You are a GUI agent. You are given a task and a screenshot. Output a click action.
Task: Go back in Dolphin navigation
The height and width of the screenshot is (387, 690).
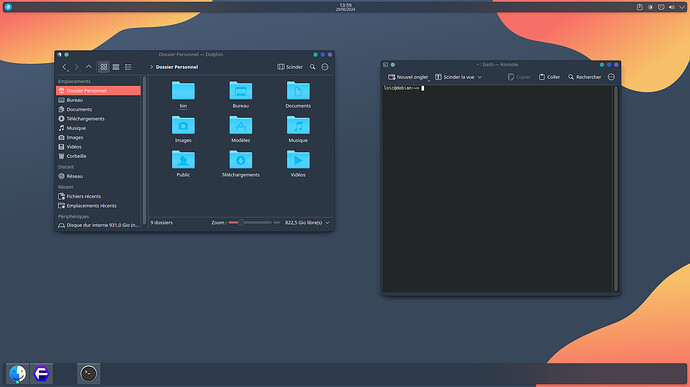point(65,67)
